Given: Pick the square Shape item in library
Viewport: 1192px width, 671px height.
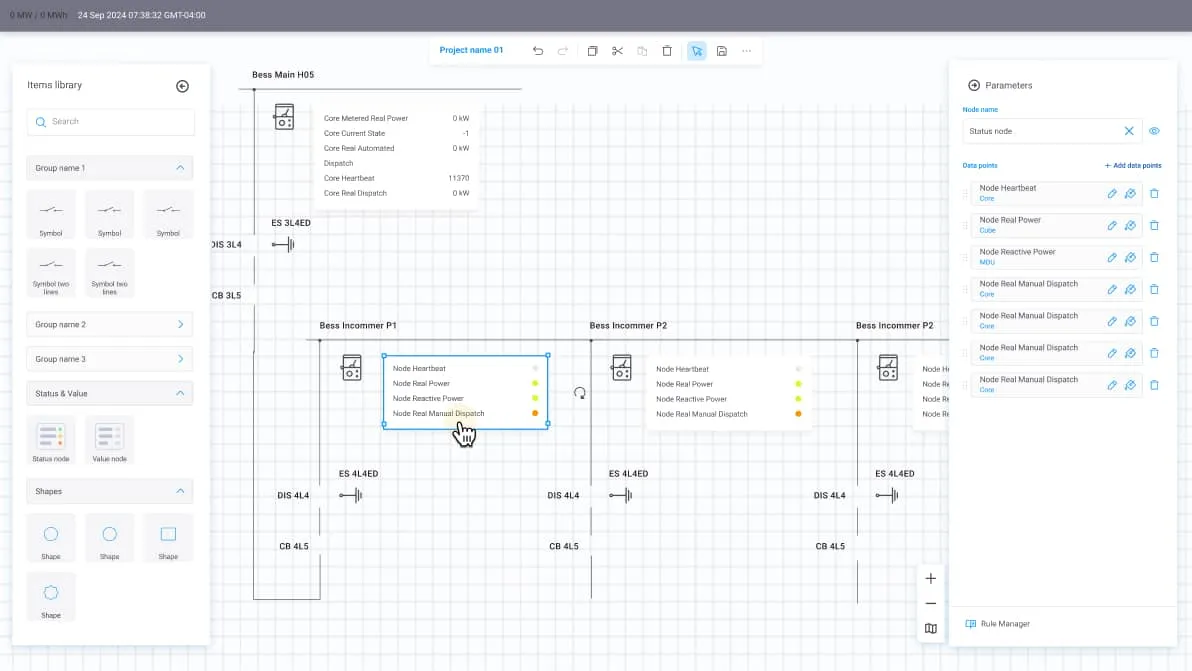Looking at the screenshot, I should point(168,539).
